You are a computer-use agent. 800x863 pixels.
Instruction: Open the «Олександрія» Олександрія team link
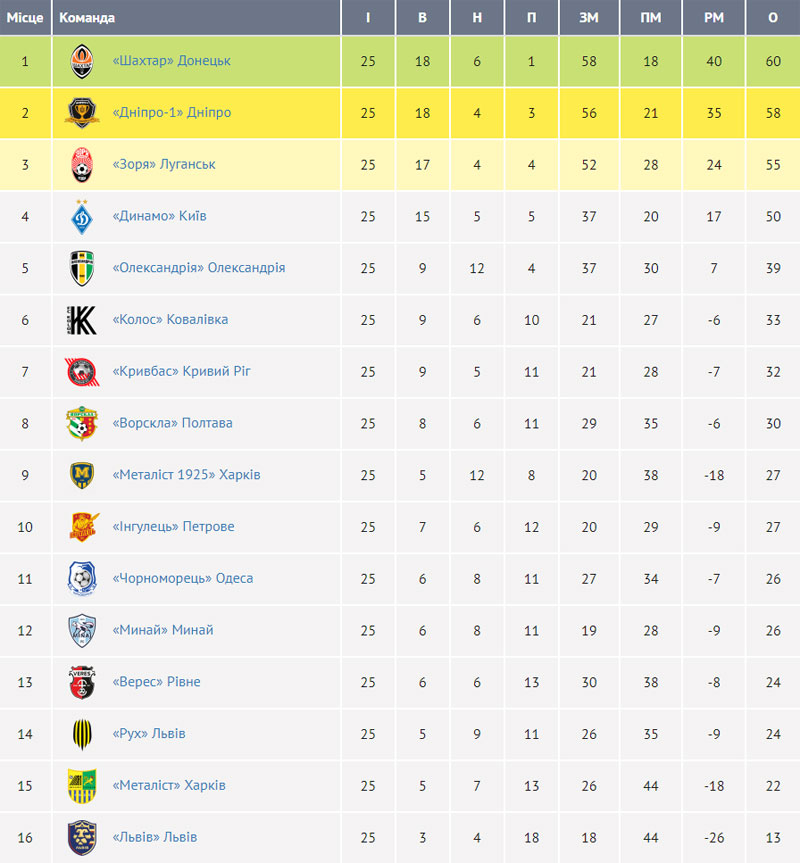click(199, 267)
